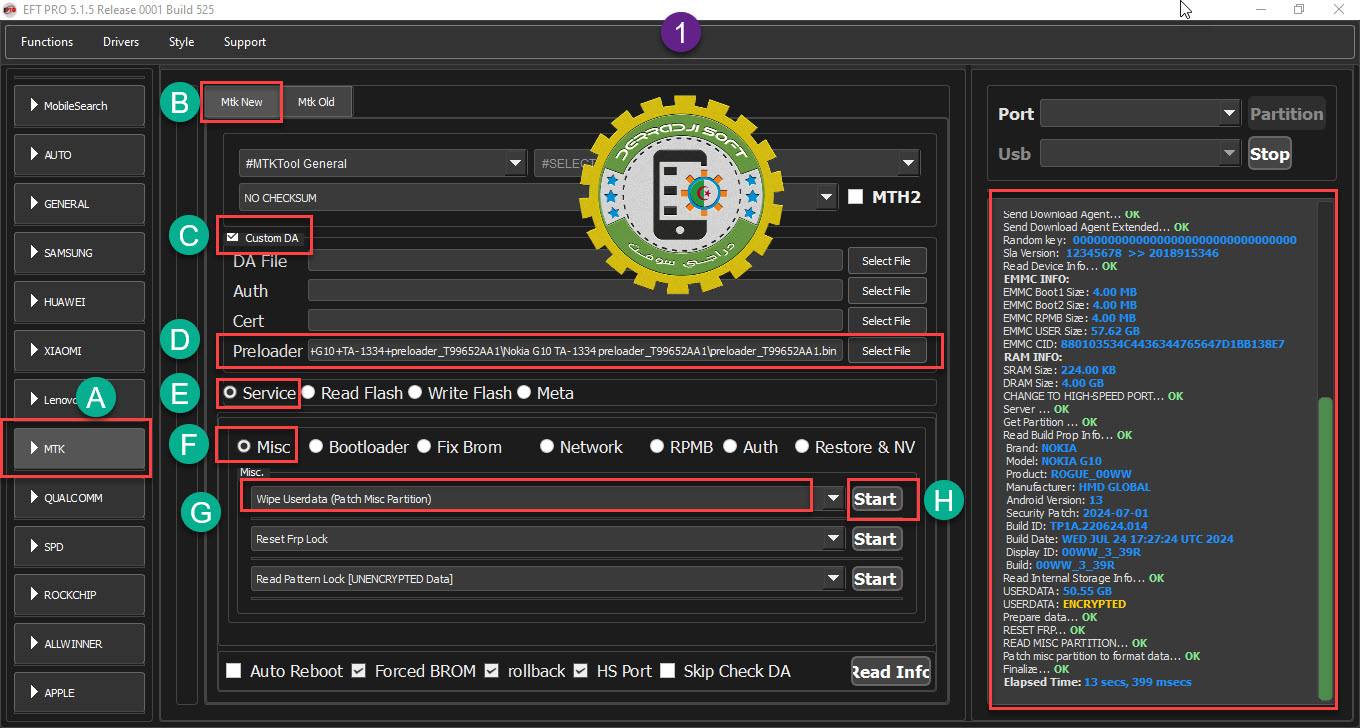Select the Service radio button
The width and height of the screenshot is (1360, 728).
point(231,393)
